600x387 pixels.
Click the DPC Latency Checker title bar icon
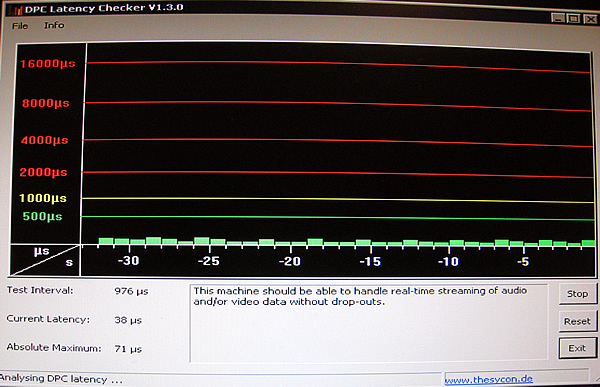[x=16, y=10]
